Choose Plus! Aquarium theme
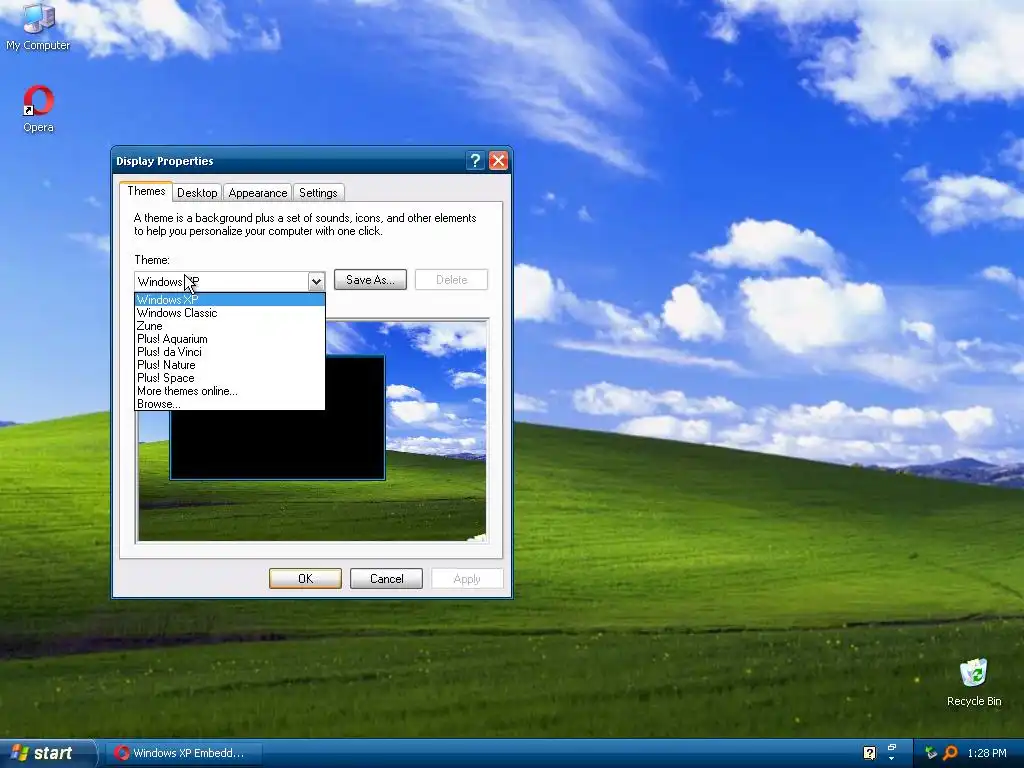 pyautogui.click(x=229, y=339)
